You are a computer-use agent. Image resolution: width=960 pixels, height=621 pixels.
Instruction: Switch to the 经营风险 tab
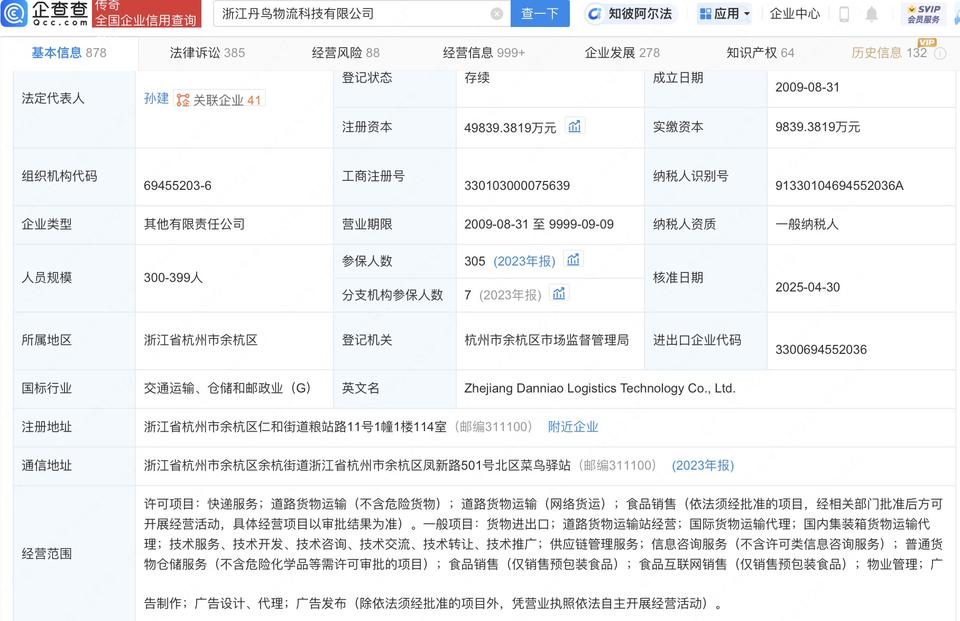pos(345,53)
